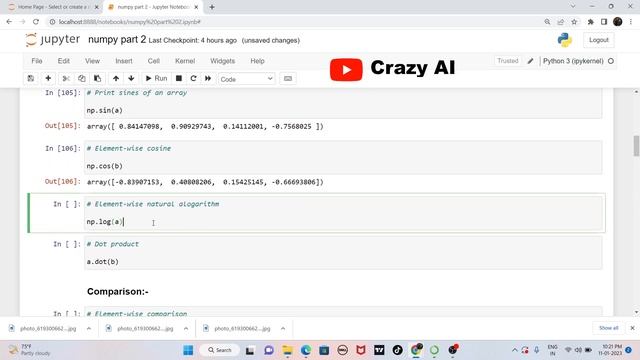Restart the kernel icon
Image resolution: width=640 pixels, height=360 pixels.
[x=193, y=78]
